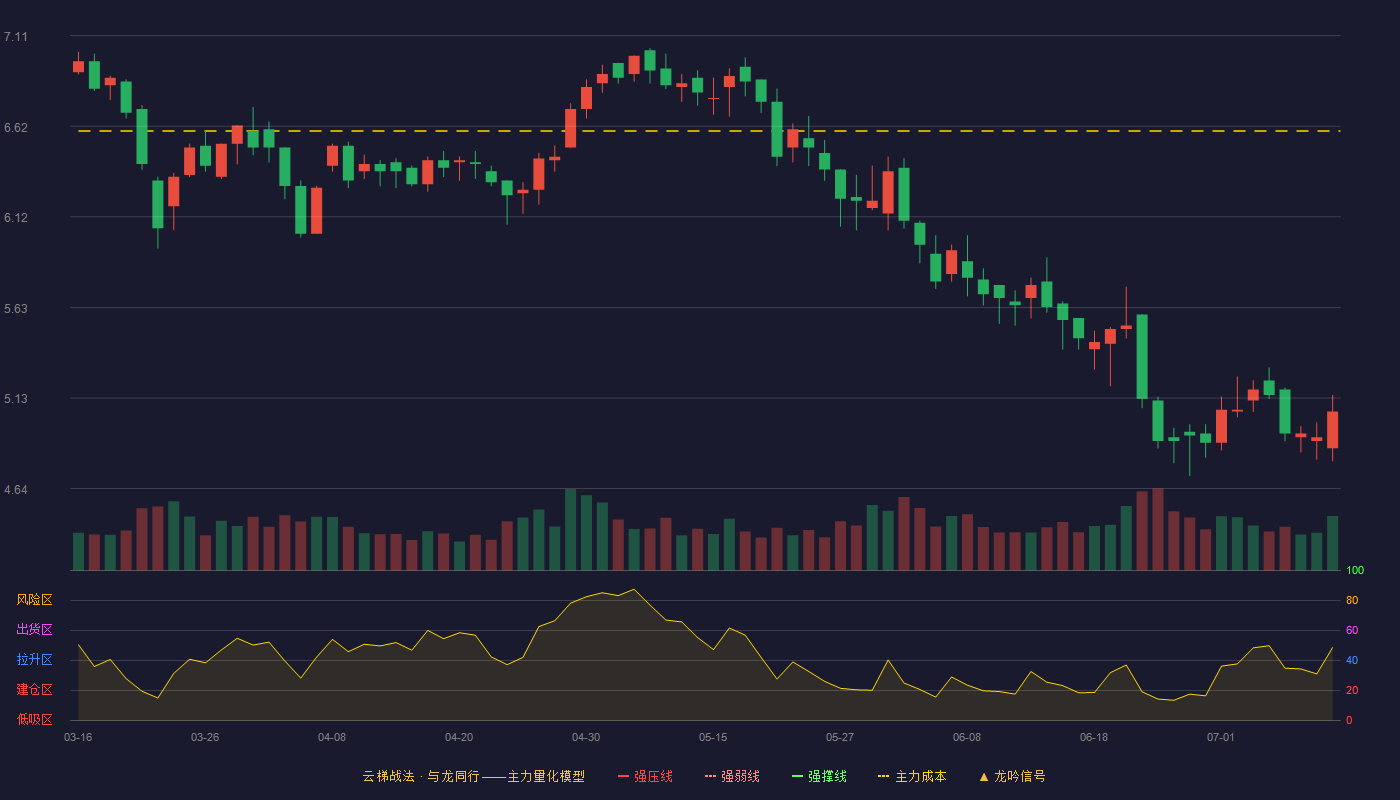Screen dimensions: 1400x800
Task: Toggle the 强弱线 legend series
Action: (x=732, y=776)
